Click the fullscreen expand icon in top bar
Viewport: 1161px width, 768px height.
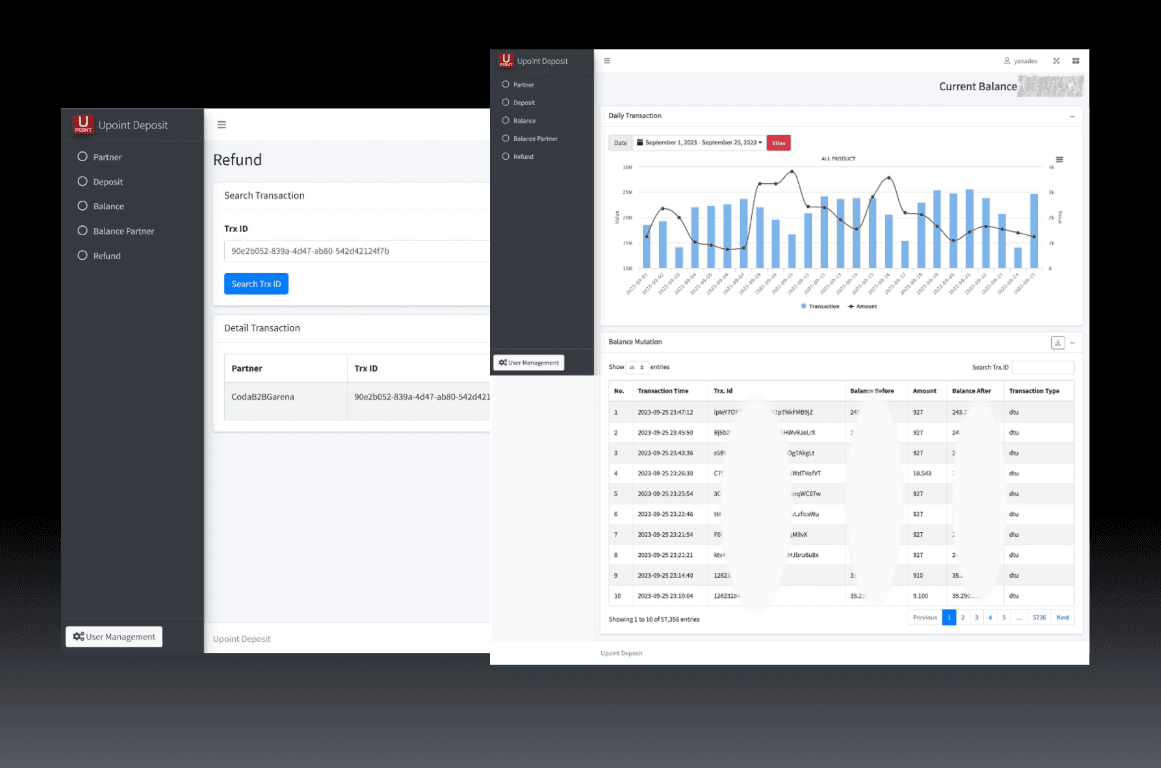tap(1056, 61)
